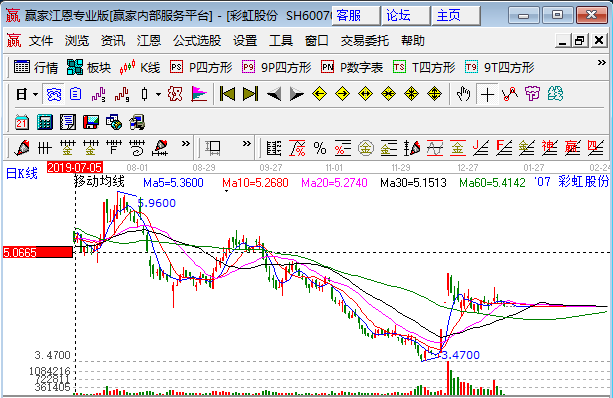Click yellow diamond eight-way star icon
613x398 pixels.
[412, 94]
